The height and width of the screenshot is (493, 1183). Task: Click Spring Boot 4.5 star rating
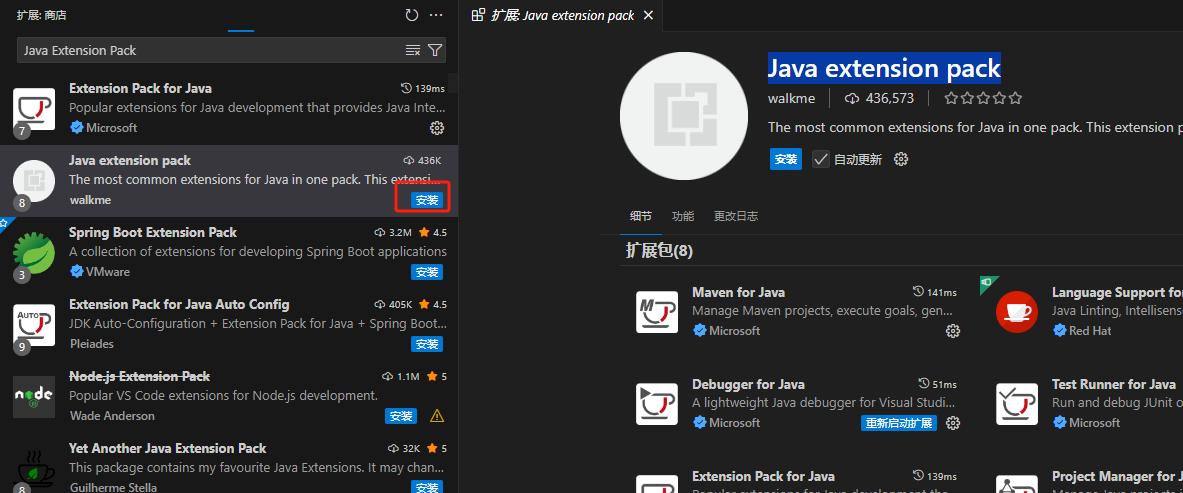click(x=433, y=233)
